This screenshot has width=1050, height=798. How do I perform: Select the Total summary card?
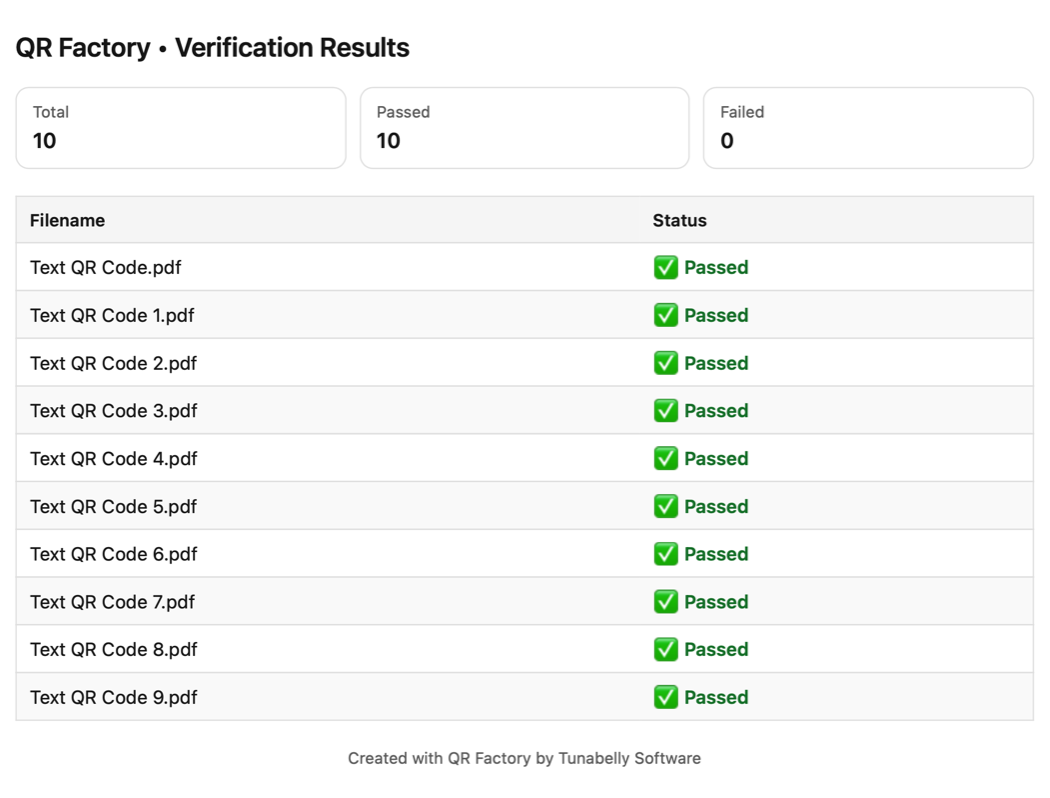point(181,128)
